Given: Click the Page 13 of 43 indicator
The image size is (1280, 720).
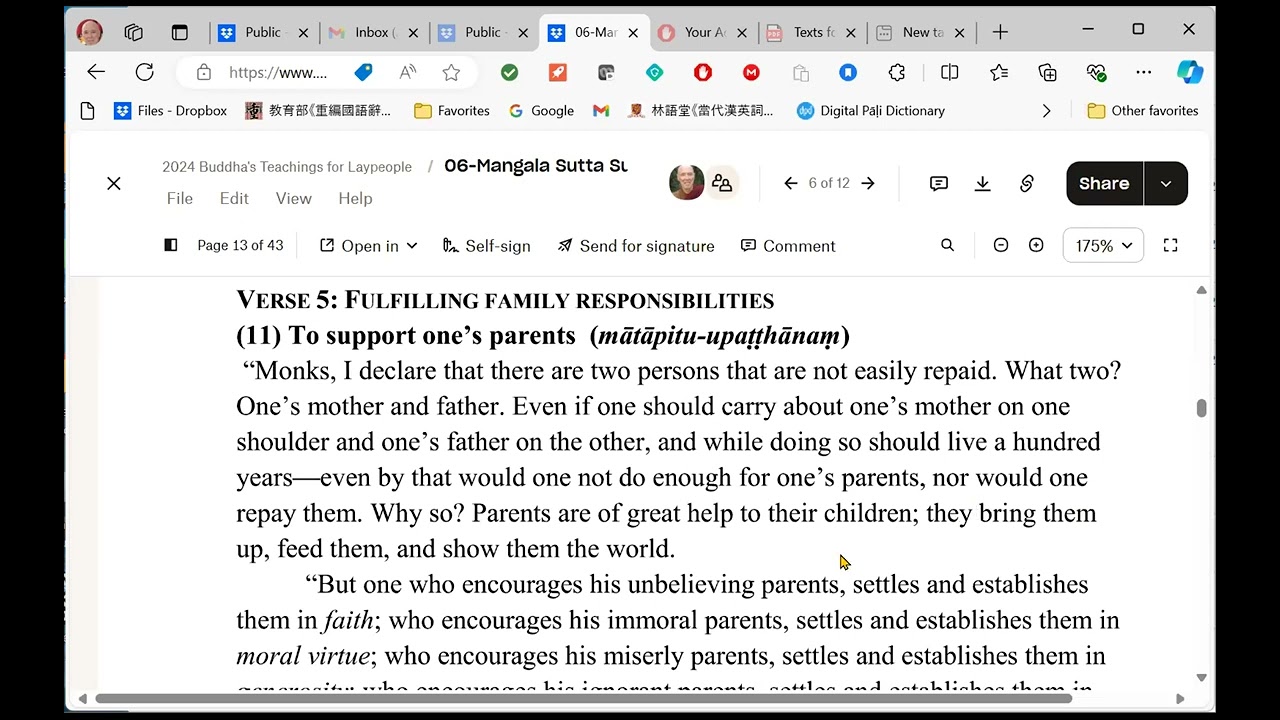Looking at the screenshot, I should coord(240,245).
